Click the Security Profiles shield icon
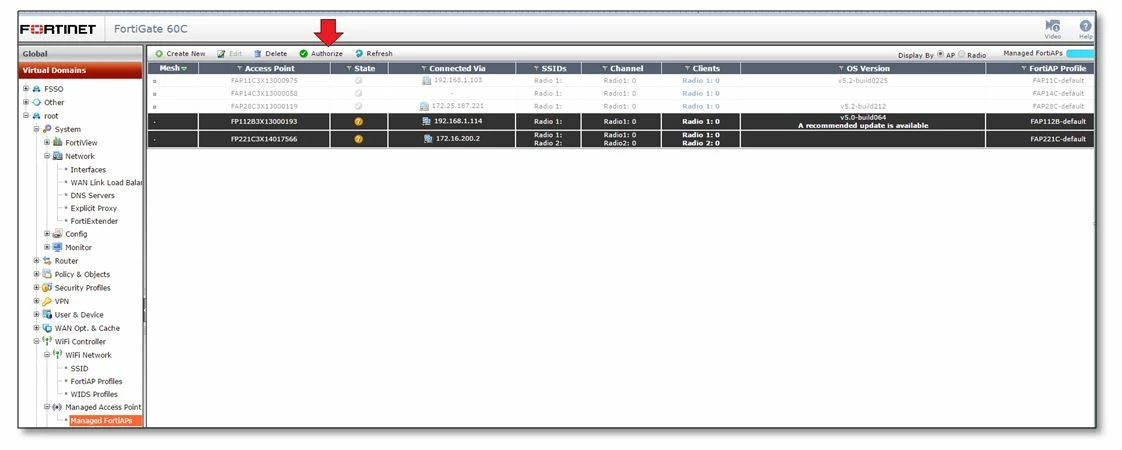 click(47, 288)
